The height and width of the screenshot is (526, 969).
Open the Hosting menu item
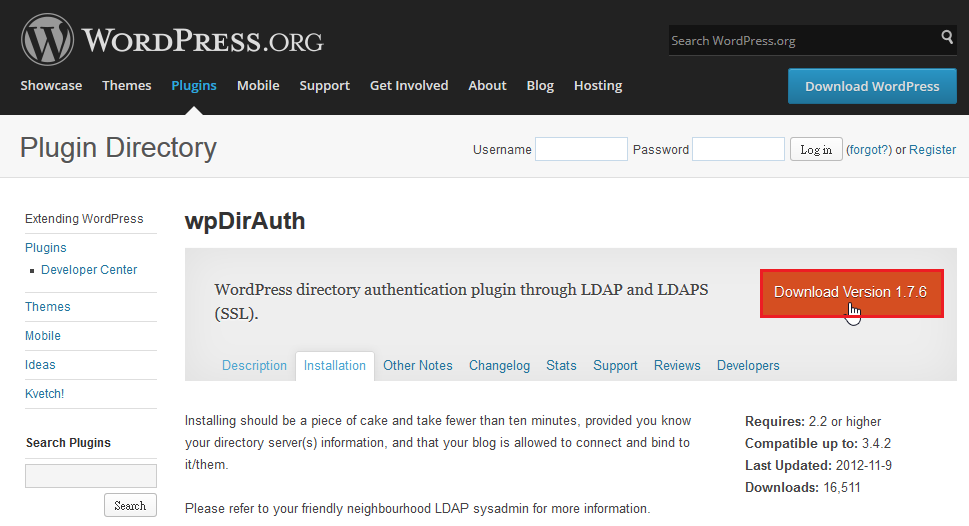[598, 85]
